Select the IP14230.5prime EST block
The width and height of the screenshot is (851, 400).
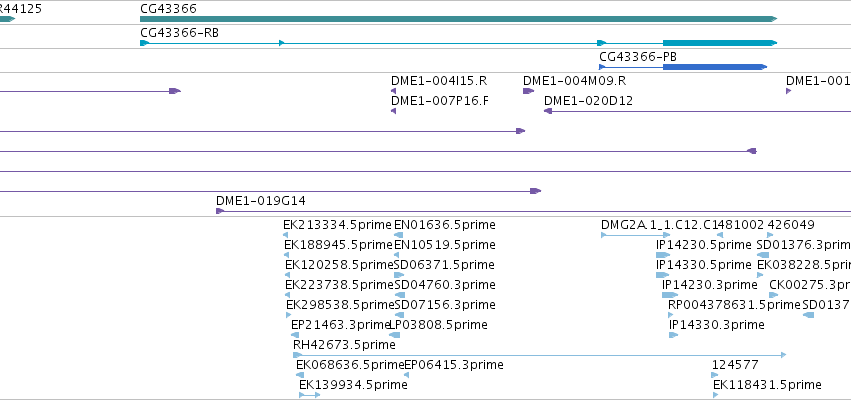pyautogui.click(x=663, y=255)
